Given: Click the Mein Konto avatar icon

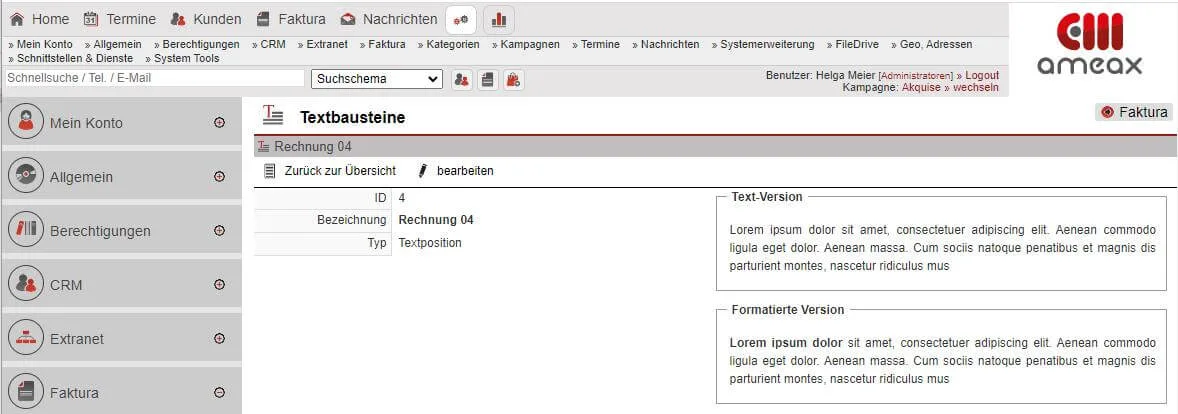Looking at the screenshot, I should click(x=25, y=123).
